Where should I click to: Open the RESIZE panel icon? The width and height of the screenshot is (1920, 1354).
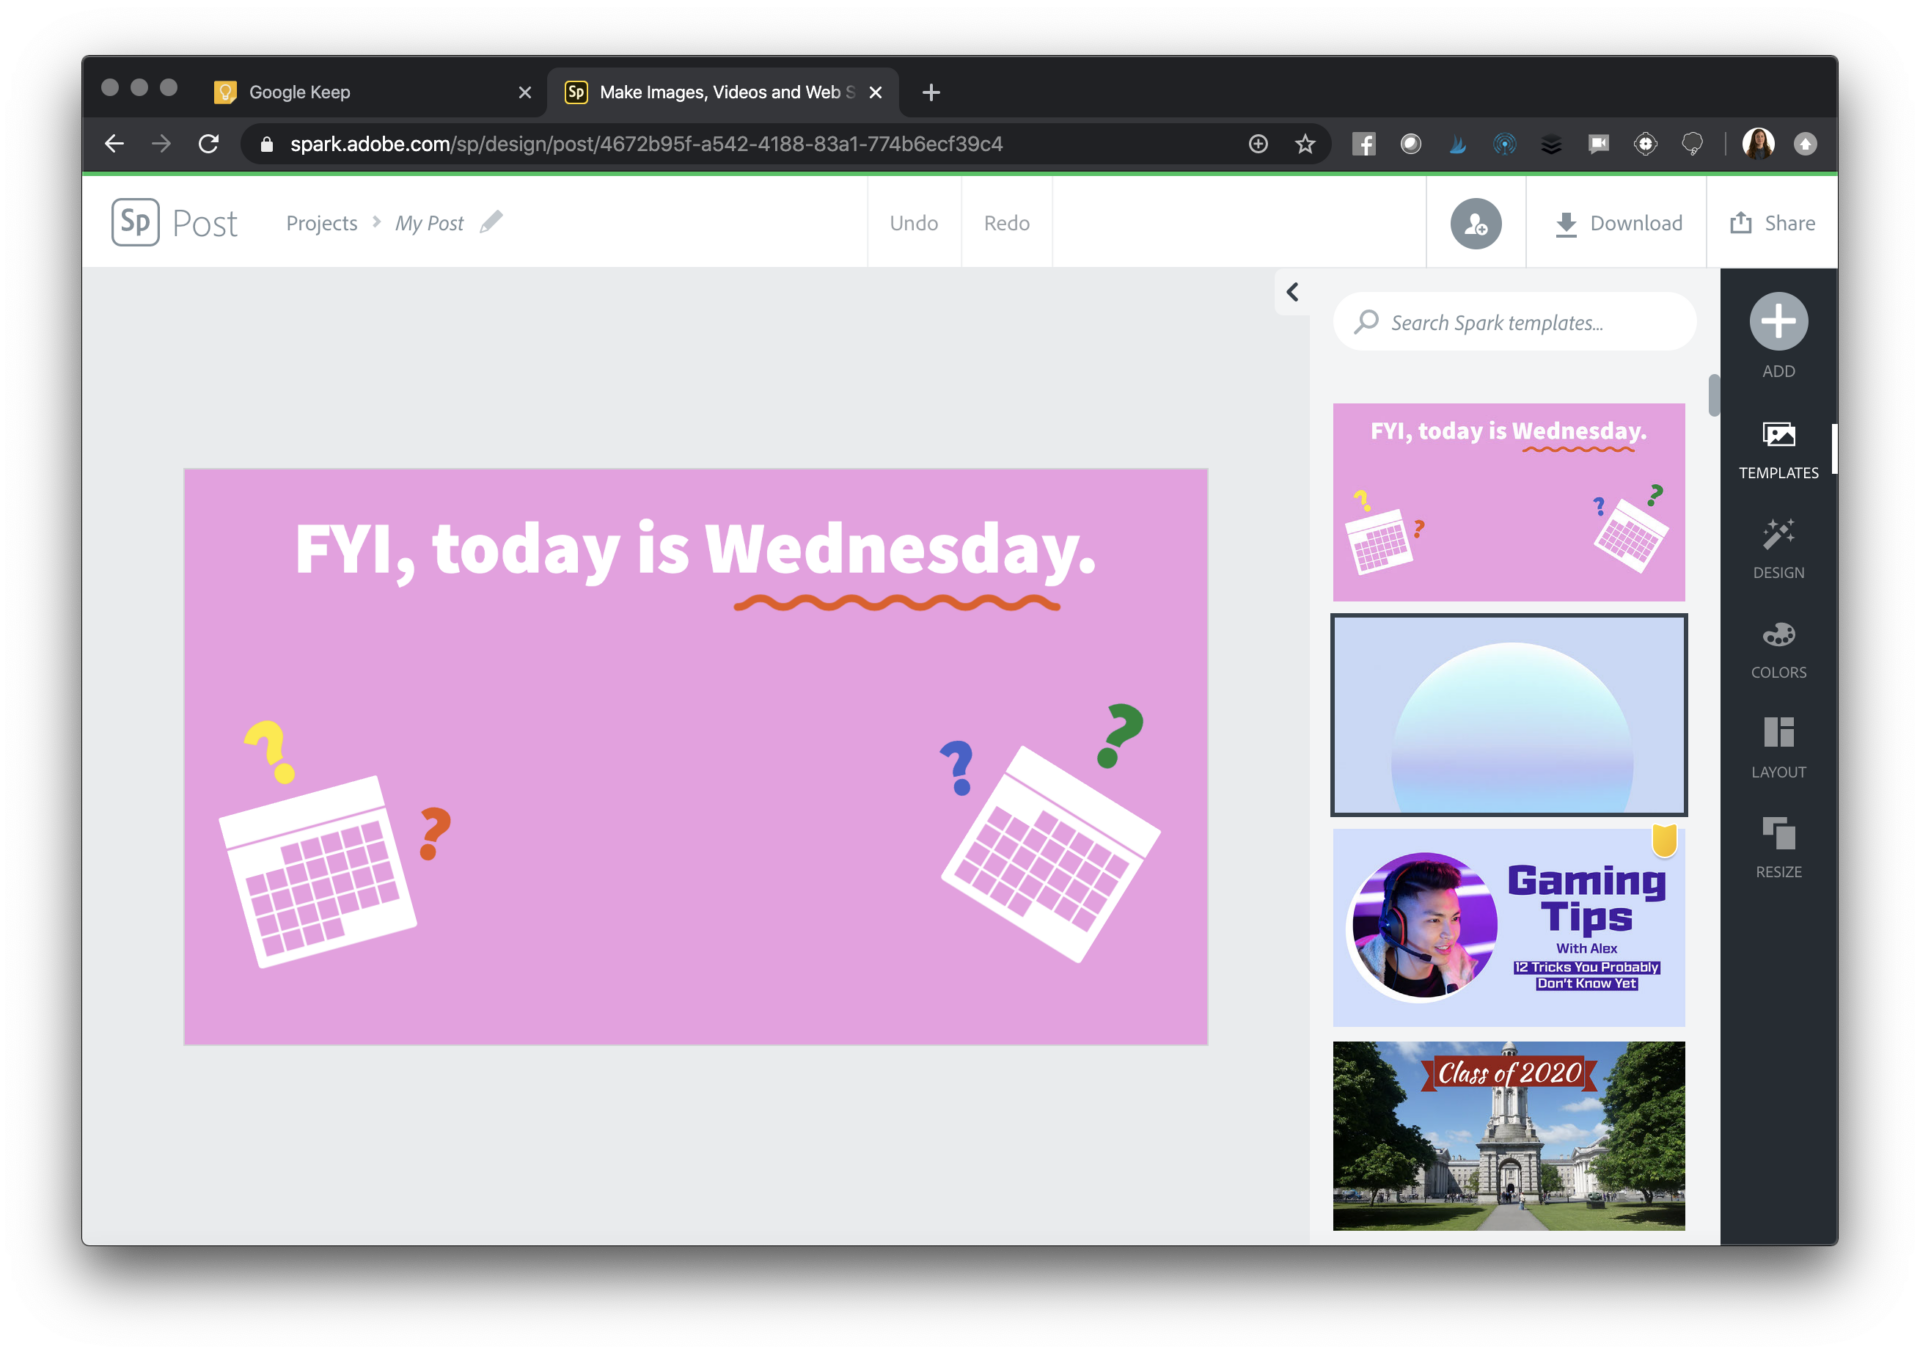1778,834
